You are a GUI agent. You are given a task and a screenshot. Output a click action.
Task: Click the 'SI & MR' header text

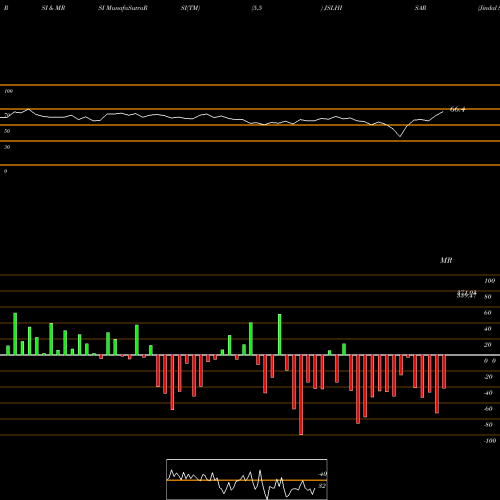[53, 8]
